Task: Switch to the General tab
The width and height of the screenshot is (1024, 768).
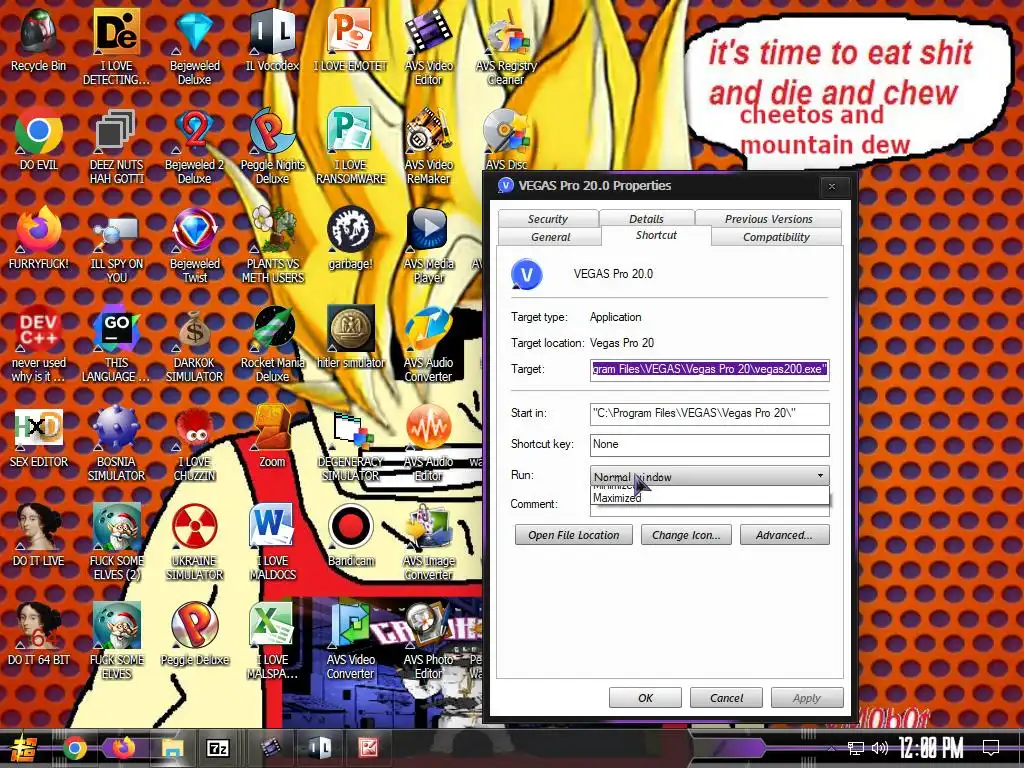Action: point(551,237)
